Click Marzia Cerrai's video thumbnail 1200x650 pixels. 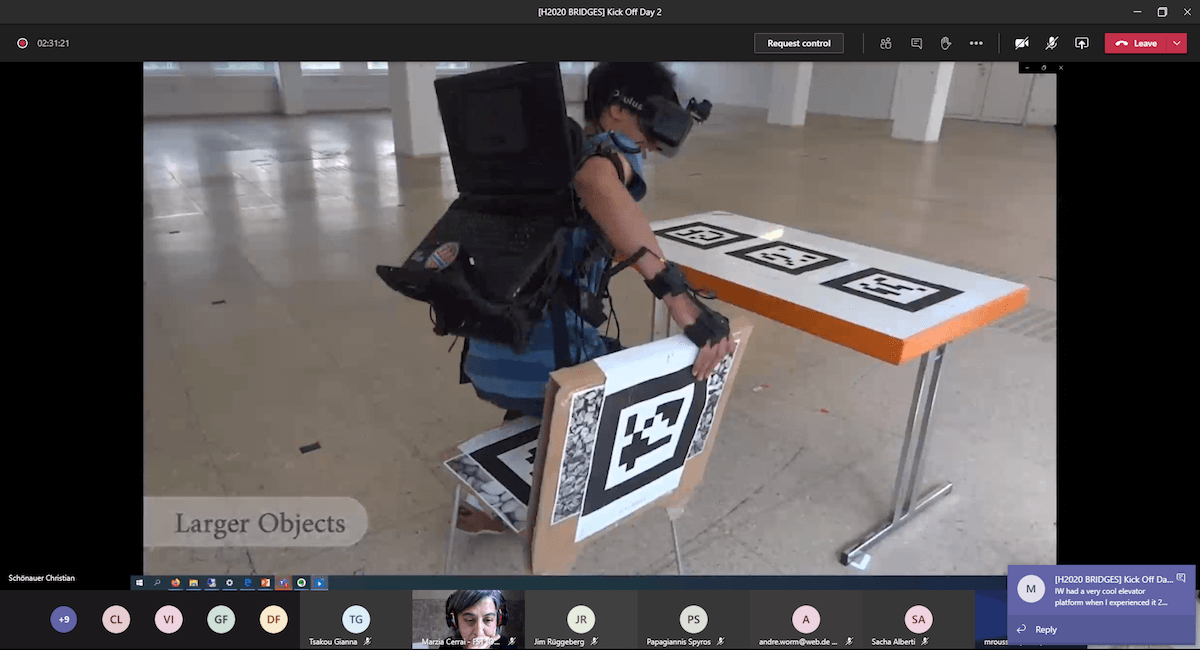pyautogui.click(x=468, y=619)
